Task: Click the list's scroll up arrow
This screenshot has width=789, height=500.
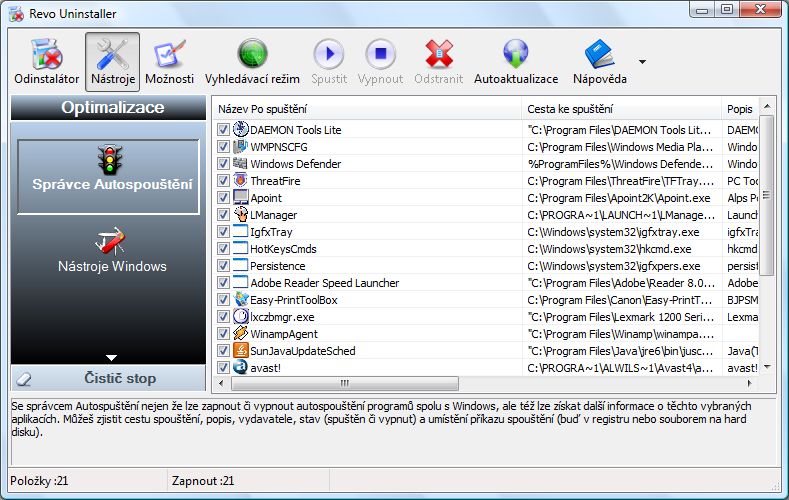Action: [767, 106]
